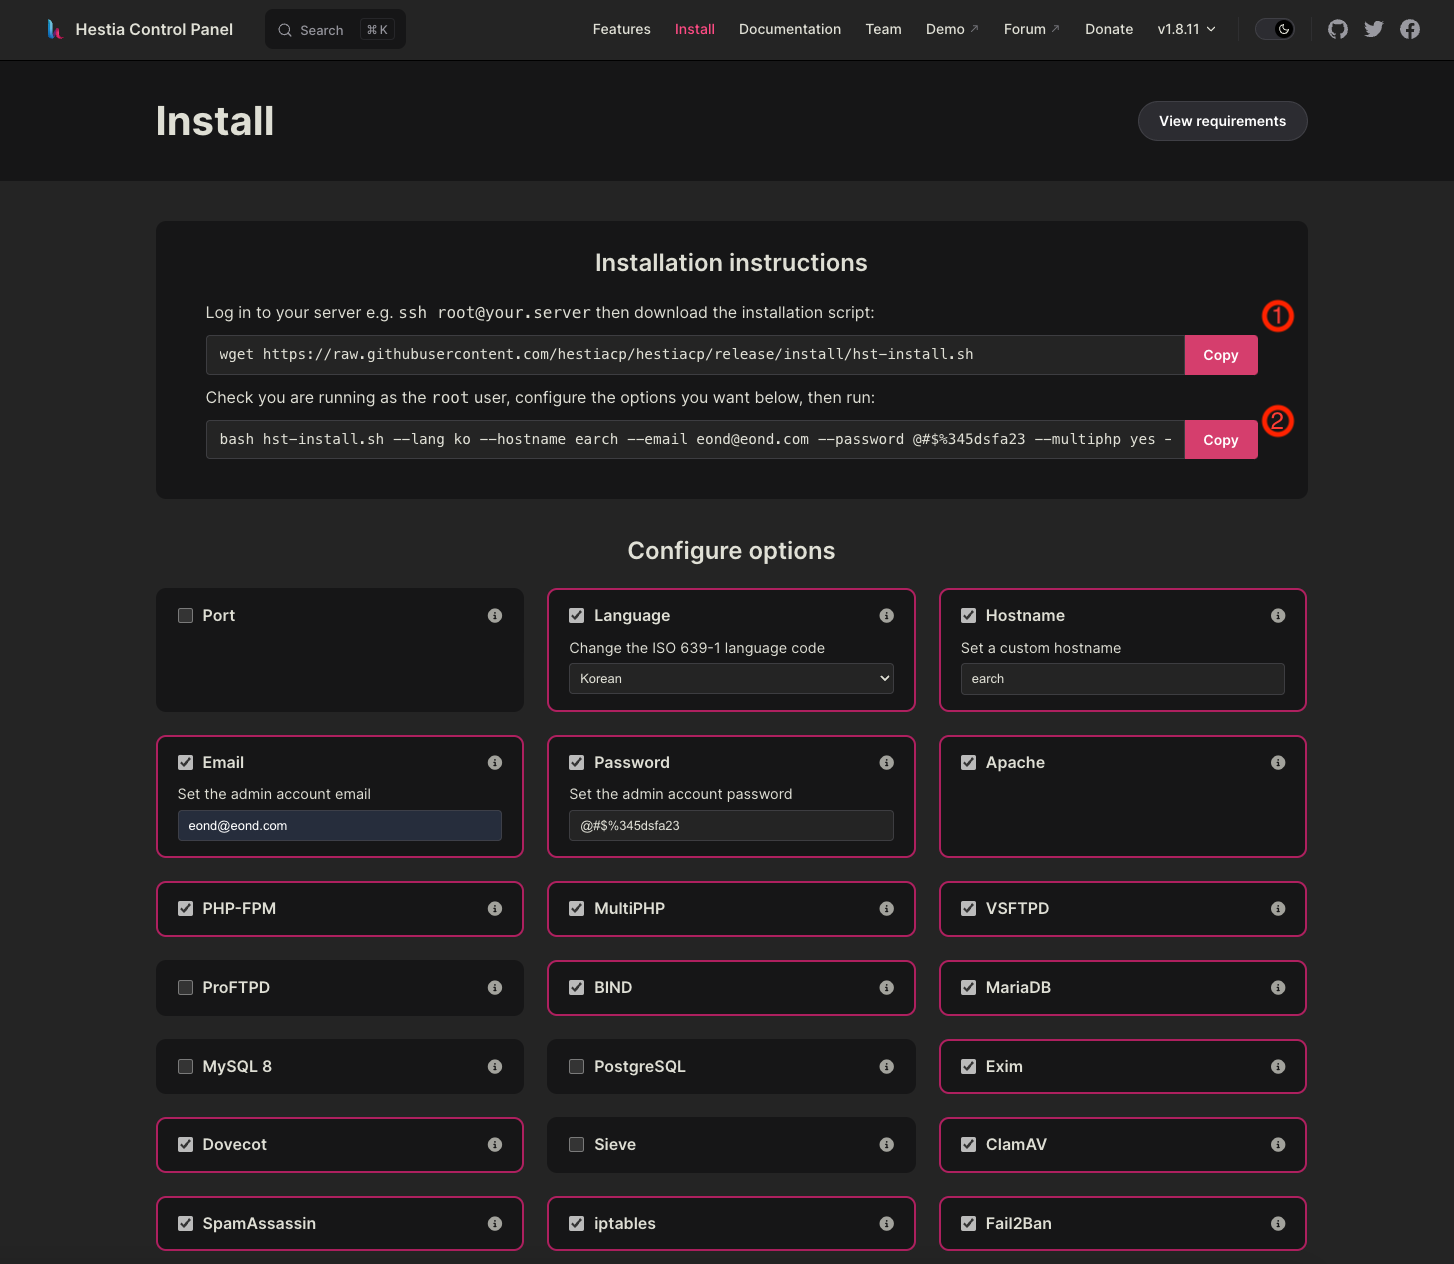The image size is (1454, 1264).
Task: Show info for the Fail2Ban option
Action: pos(1278,1223)
